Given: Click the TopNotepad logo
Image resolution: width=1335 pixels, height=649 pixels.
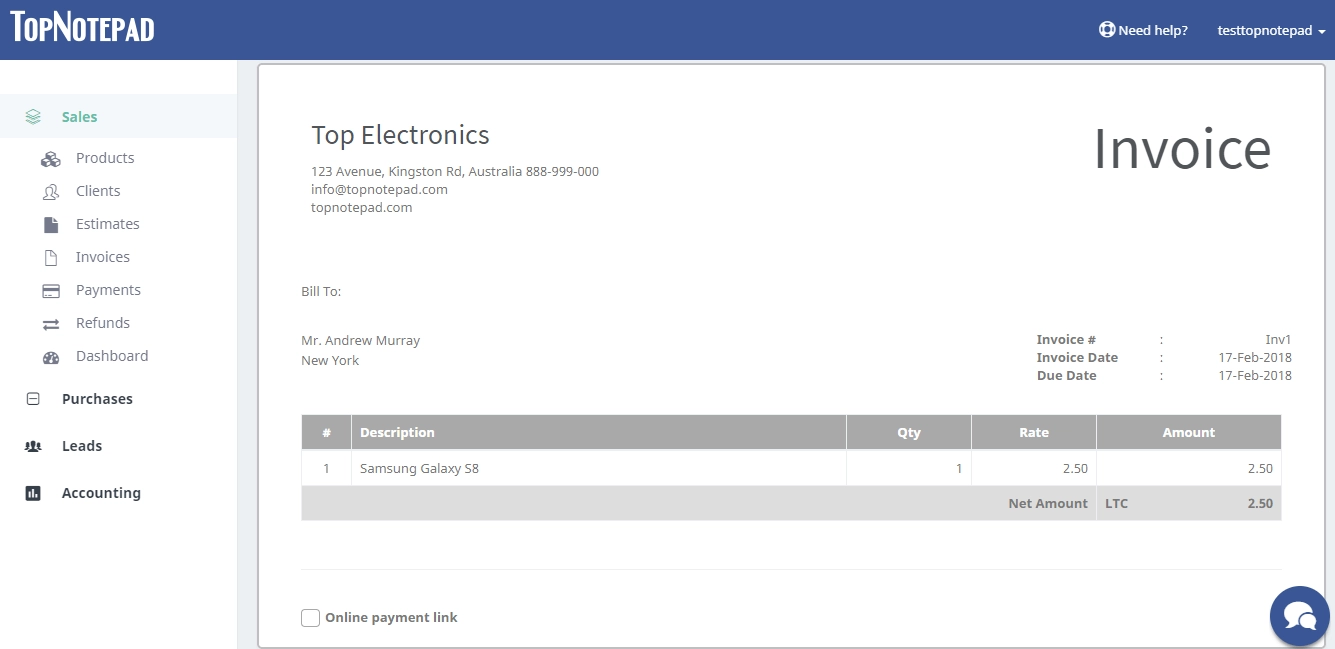Looking at the screenshot, I should 81,28.
